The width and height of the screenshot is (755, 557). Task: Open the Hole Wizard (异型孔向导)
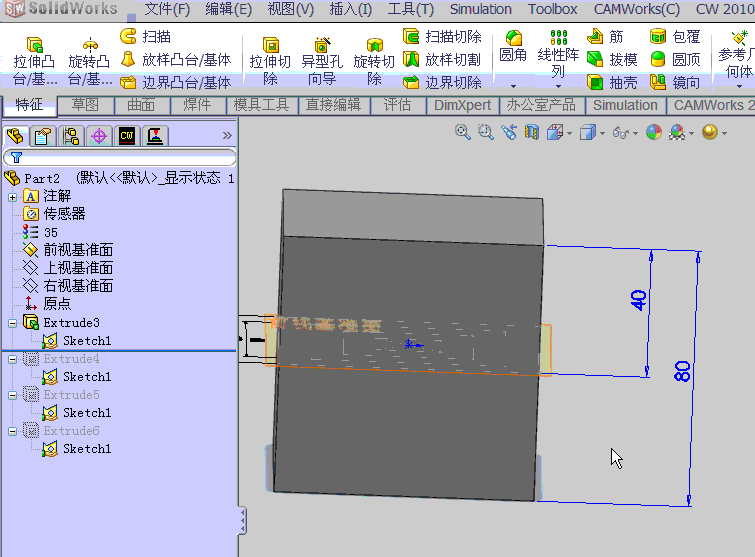[x=322, y=62]
